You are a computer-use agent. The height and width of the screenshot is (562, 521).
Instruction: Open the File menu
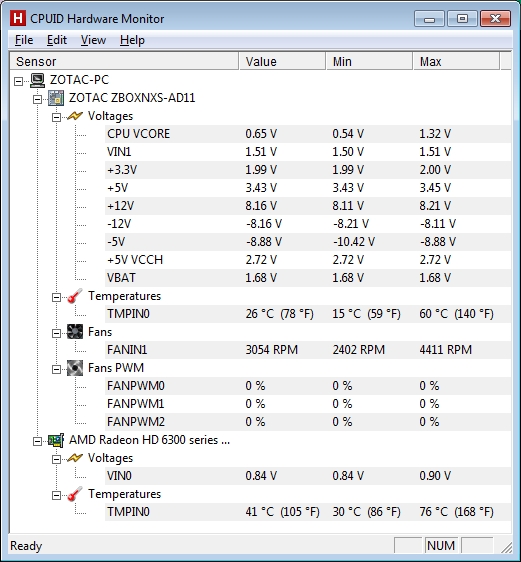tap(24, 40)
